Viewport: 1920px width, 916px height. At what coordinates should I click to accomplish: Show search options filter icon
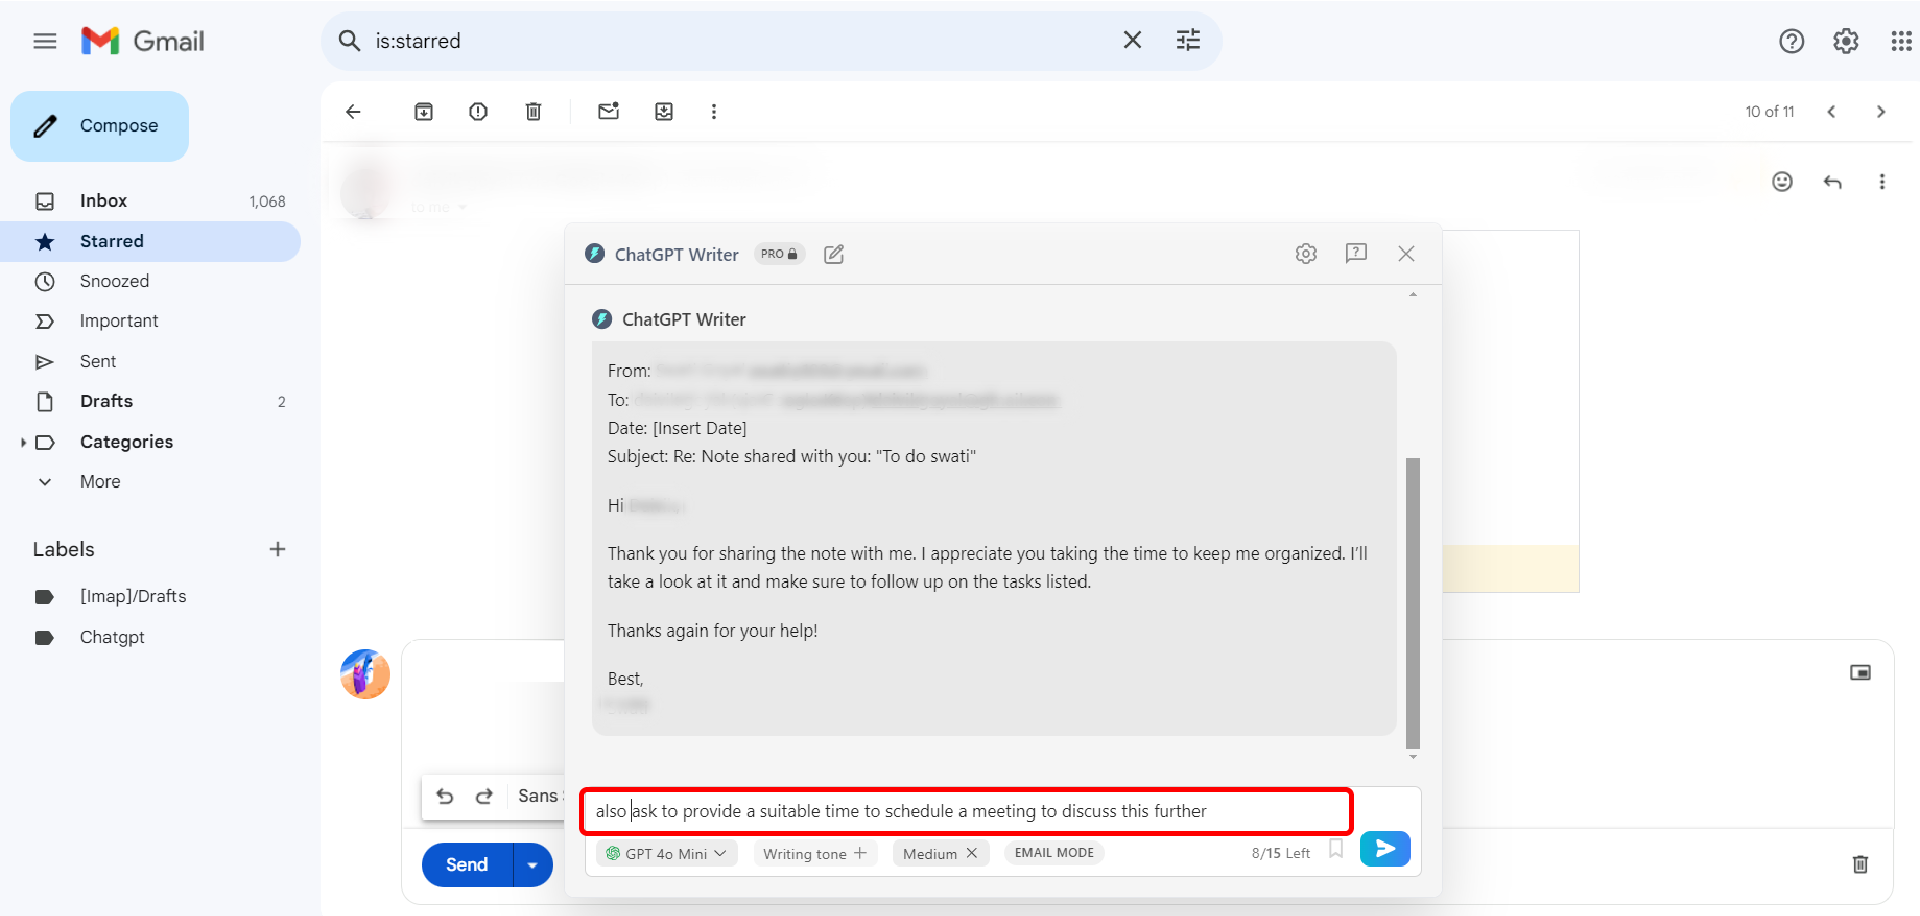[1188, 40]
